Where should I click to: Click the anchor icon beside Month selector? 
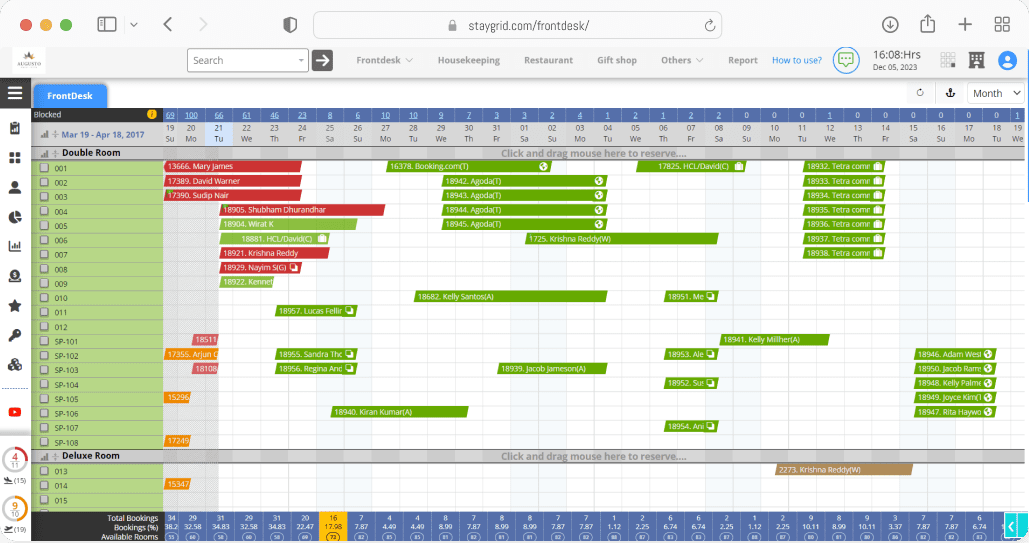[x=950, y=93]
